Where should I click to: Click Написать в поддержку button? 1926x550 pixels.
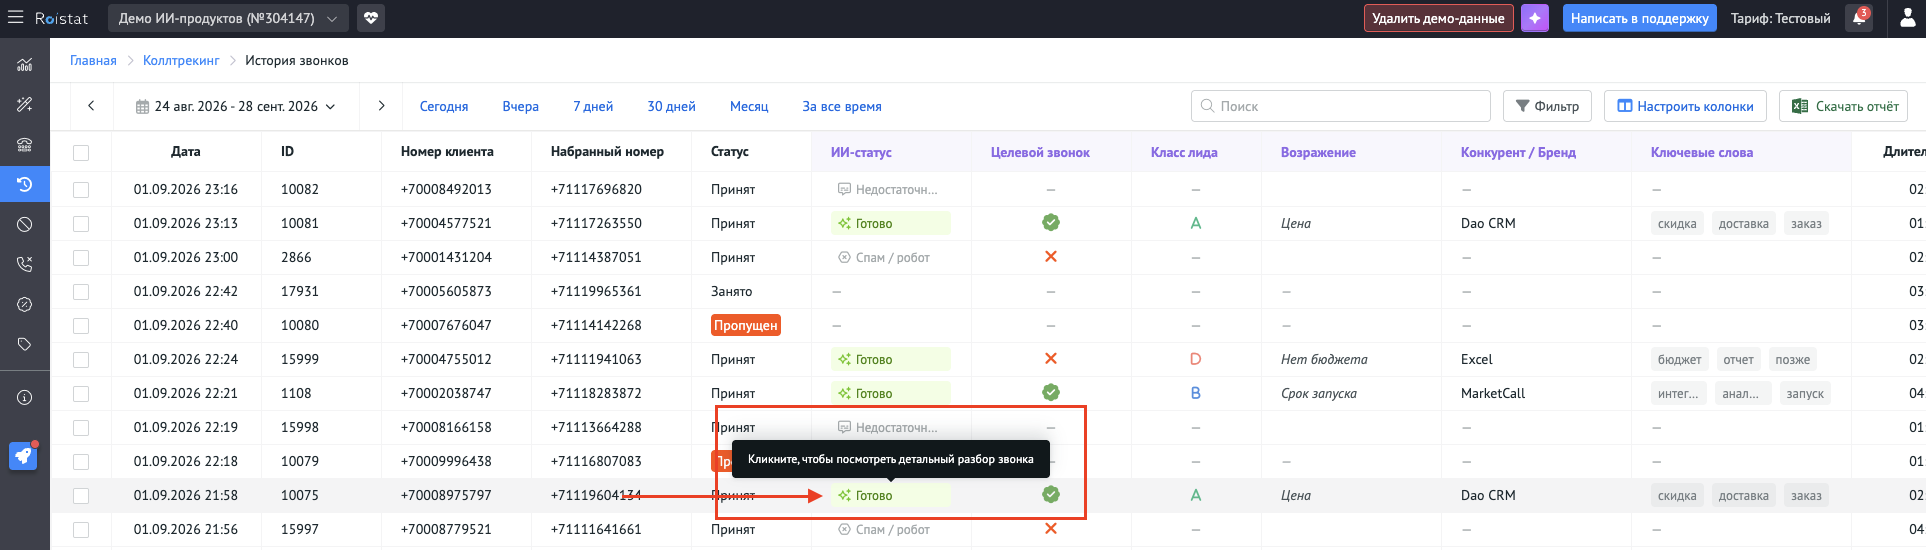1639,18
